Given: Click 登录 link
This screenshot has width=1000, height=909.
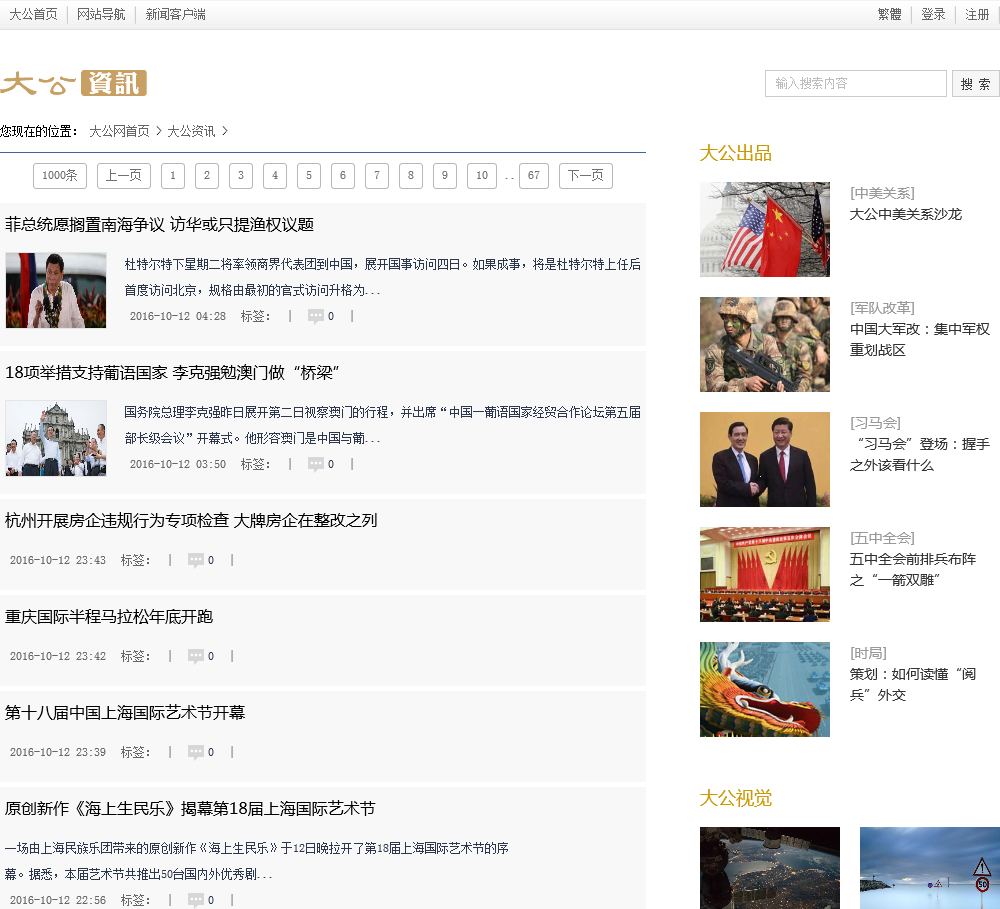Looking at the screenshot, I should tap(933, 14).
